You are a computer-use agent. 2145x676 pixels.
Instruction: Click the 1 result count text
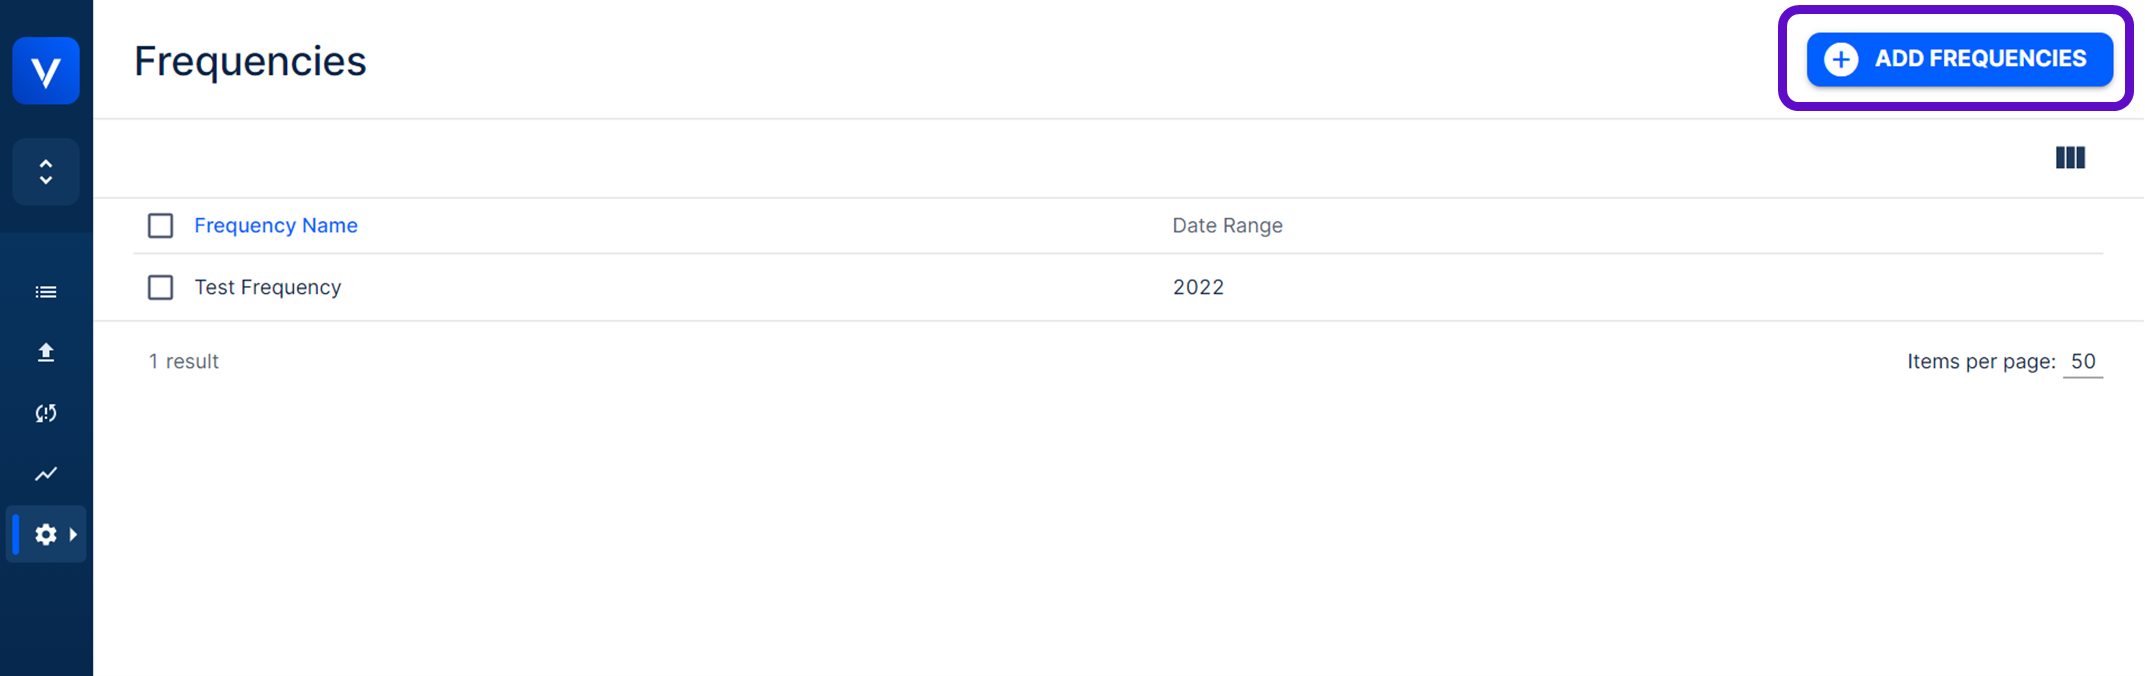click(184, 362)
